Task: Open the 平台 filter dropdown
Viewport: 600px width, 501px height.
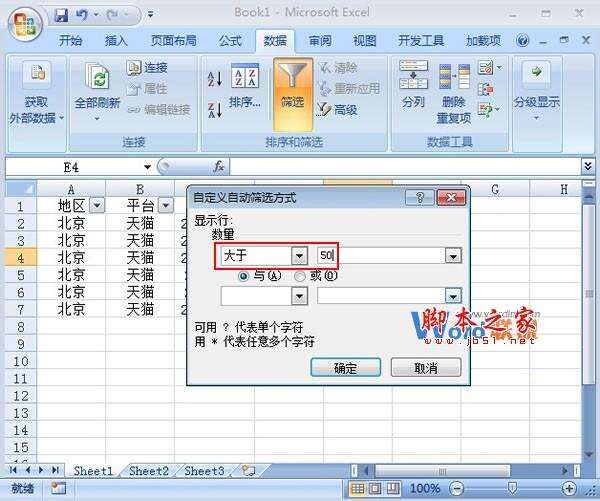Action: coord(166,206)
